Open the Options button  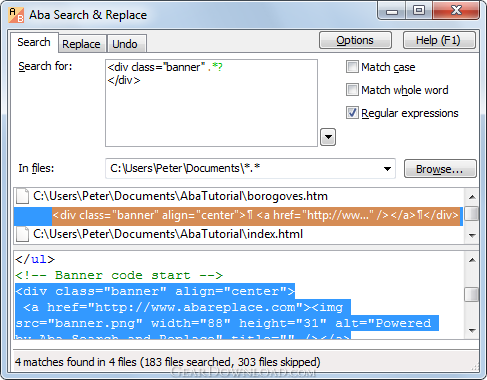click(355, 40)
